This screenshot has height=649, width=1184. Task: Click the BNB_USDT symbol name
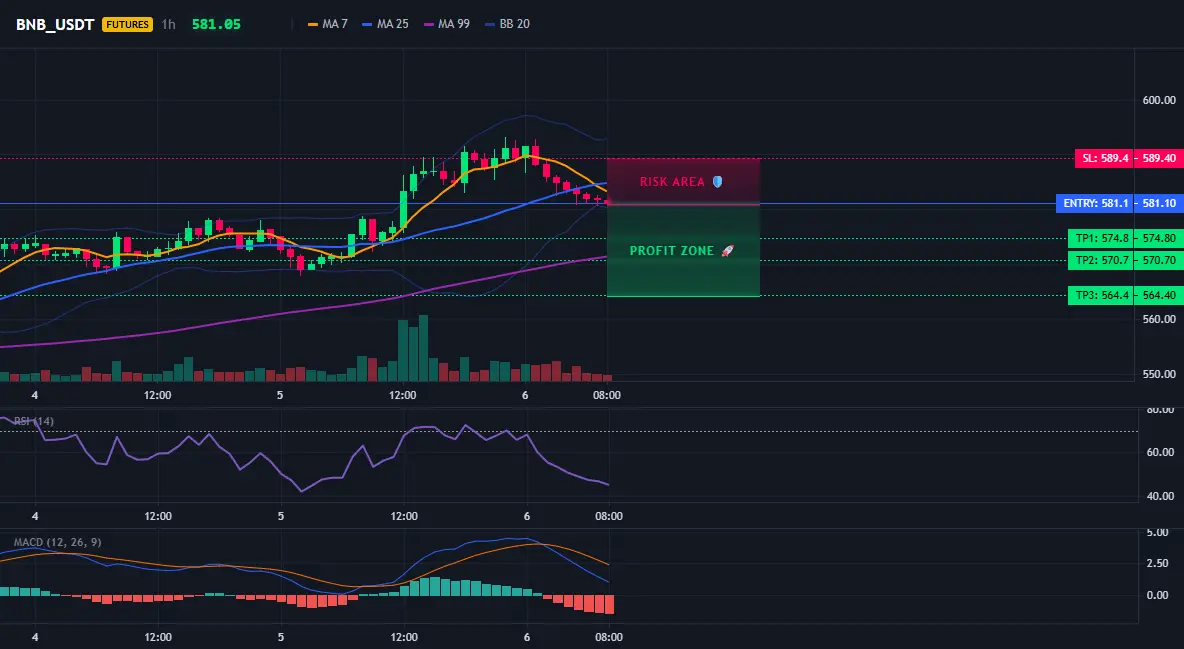click(55, 24)
